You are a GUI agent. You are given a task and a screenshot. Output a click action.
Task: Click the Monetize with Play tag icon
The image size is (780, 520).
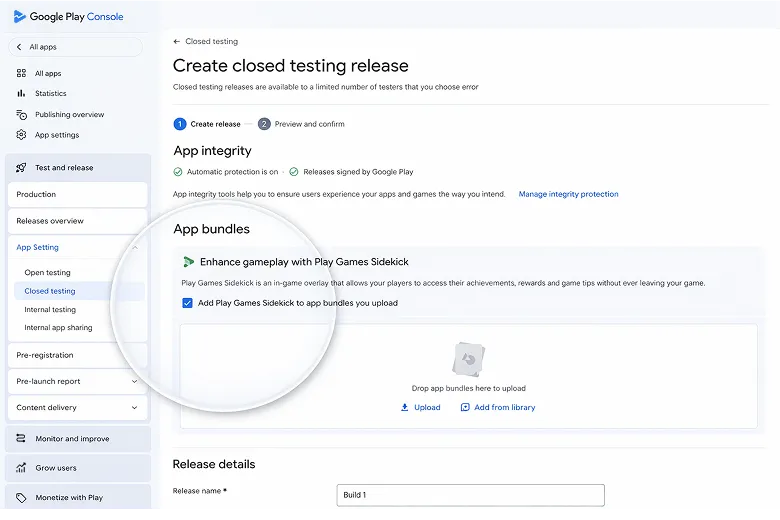coord(22,497)
